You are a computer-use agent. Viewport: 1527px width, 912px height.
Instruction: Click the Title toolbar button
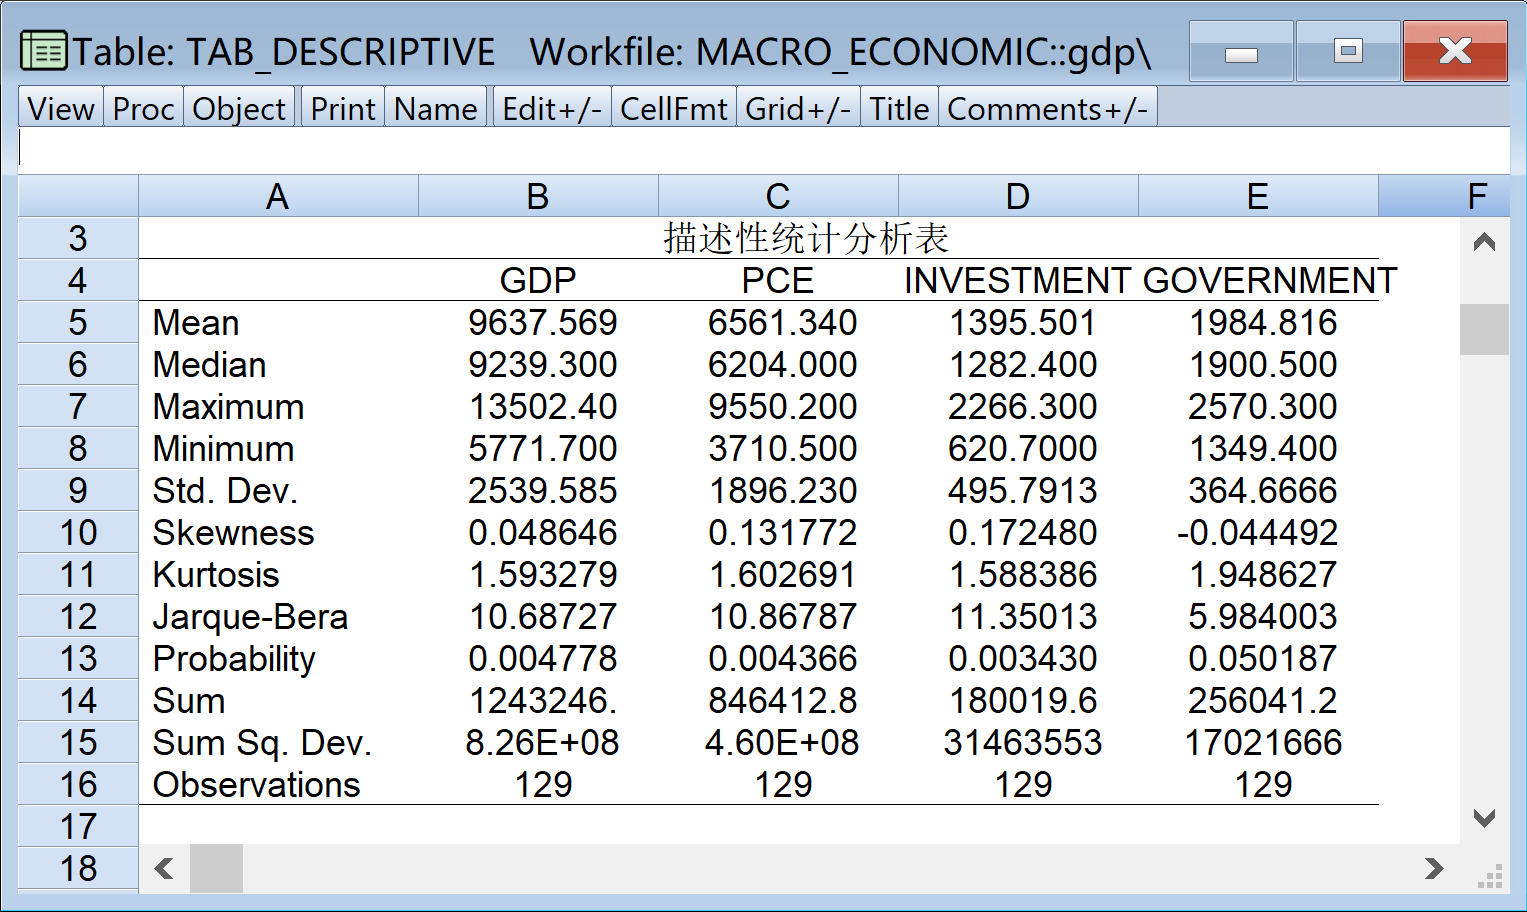click(899, 108)
